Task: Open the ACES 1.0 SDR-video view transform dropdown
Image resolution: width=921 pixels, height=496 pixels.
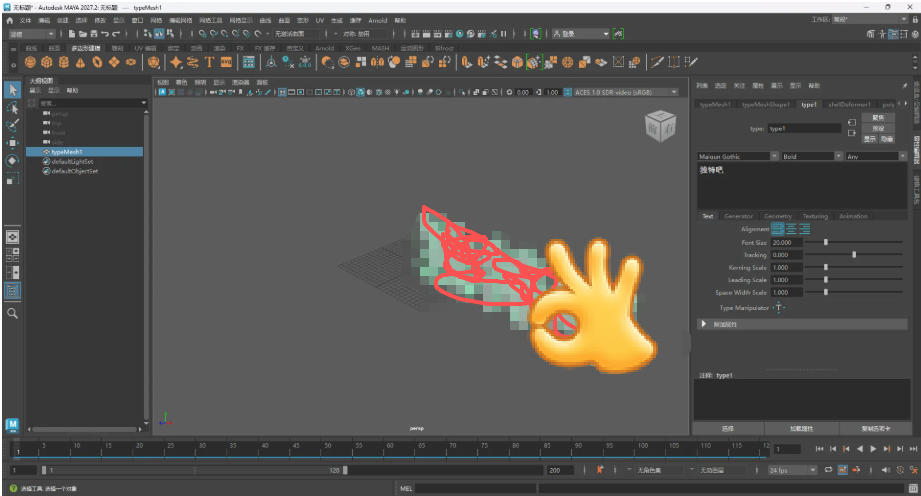Action: (626, 92)
